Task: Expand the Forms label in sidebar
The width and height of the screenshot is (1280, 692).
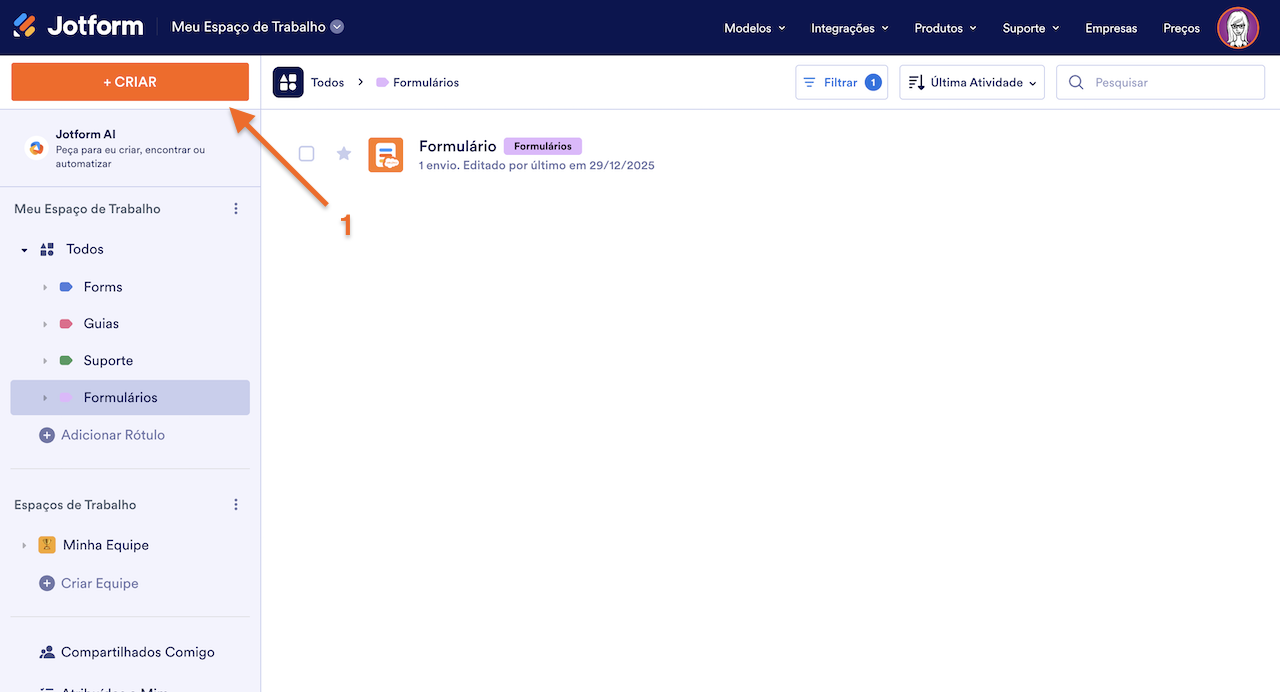Action: pos(45,287)
